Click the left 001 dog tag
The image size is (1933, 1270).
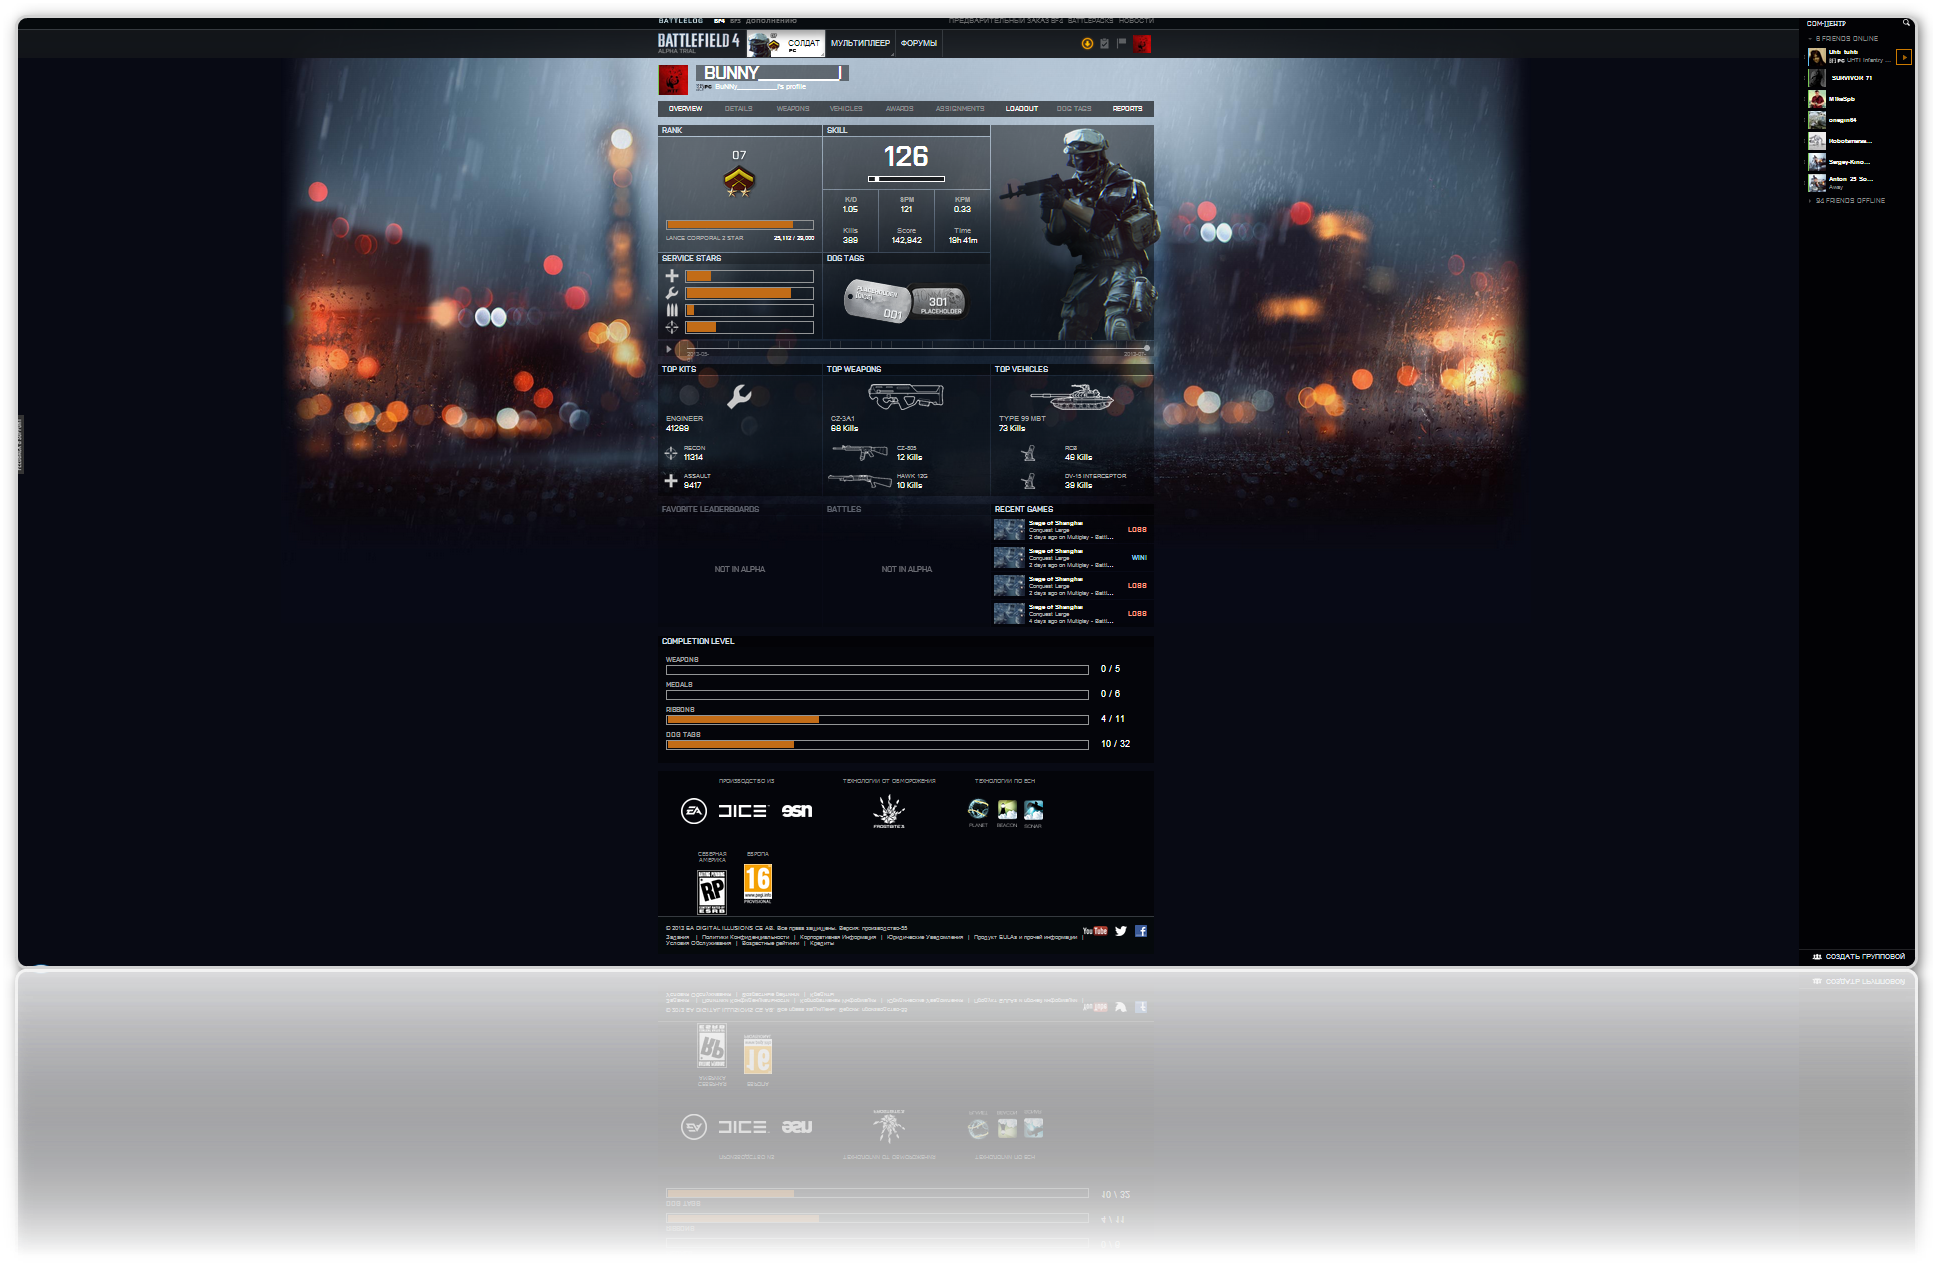click(877, 300)
